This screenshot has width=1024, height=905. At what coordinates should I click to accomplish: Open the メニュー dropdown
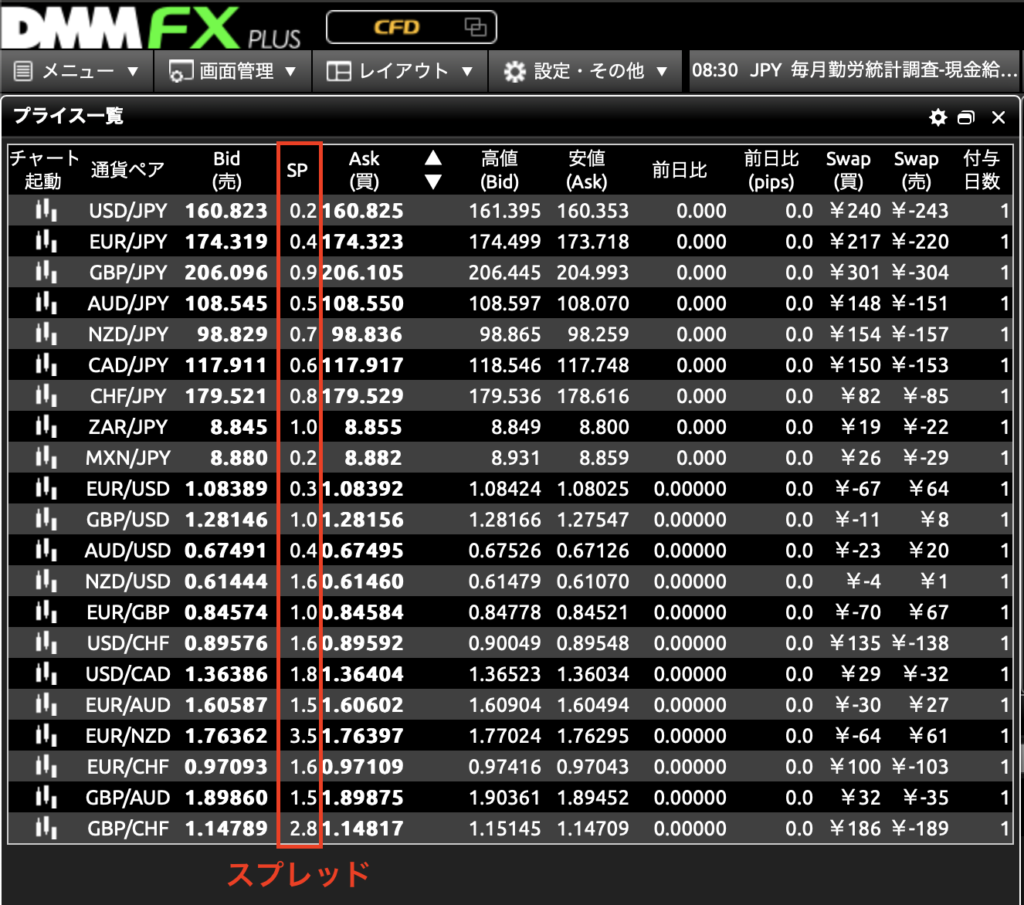pos(77,71)
